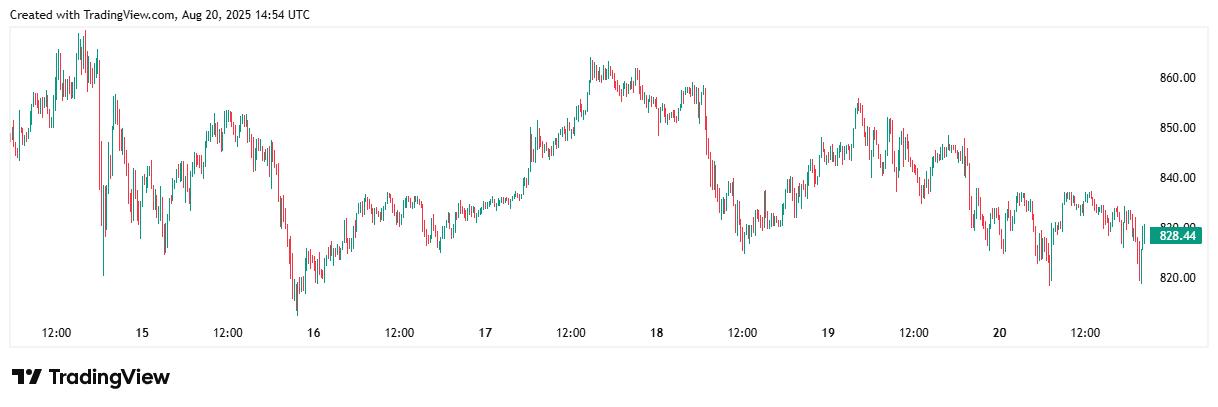Viewport: 1218px width, 407px height.
Task: Click the 12:00 label between 17 and 18
Action: click(571, 333)
